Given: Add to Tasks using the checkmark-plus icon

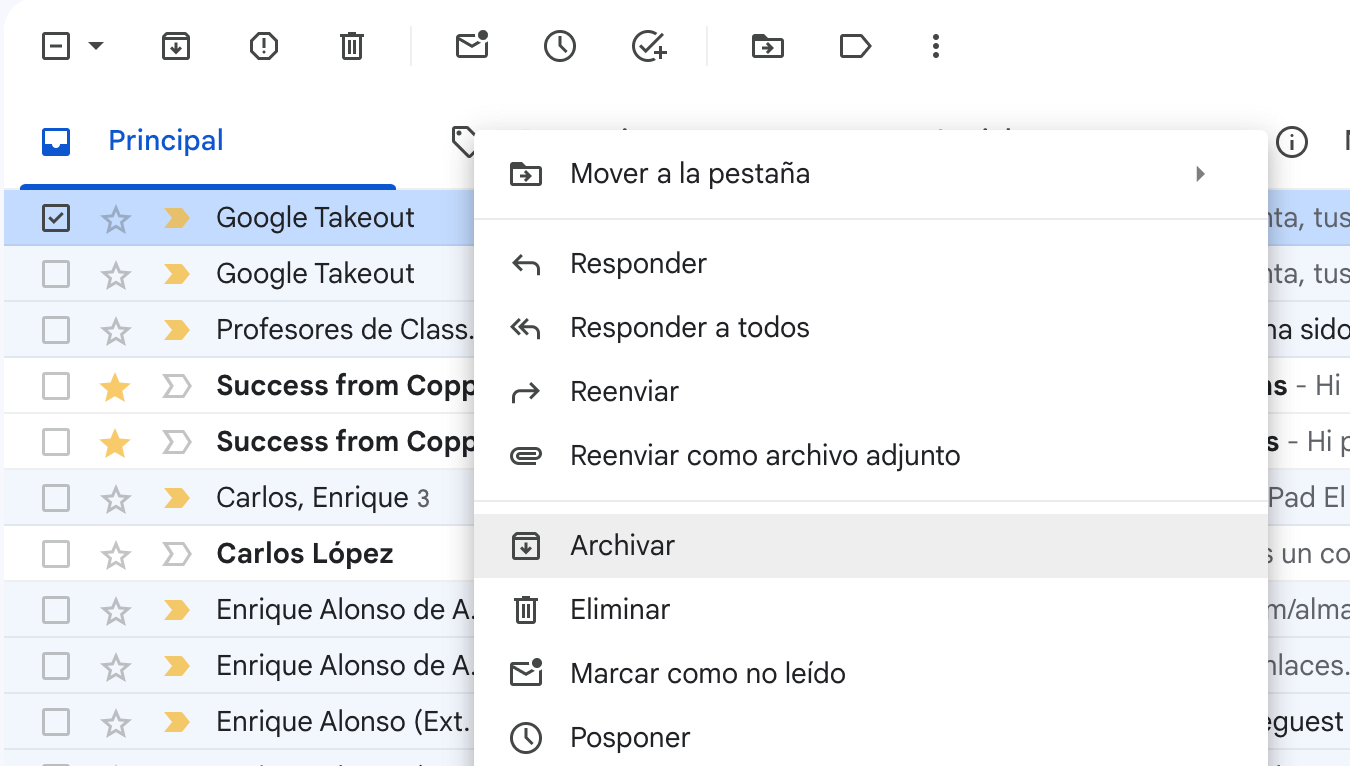Looking at the screenshot, I should click(649, 46).
